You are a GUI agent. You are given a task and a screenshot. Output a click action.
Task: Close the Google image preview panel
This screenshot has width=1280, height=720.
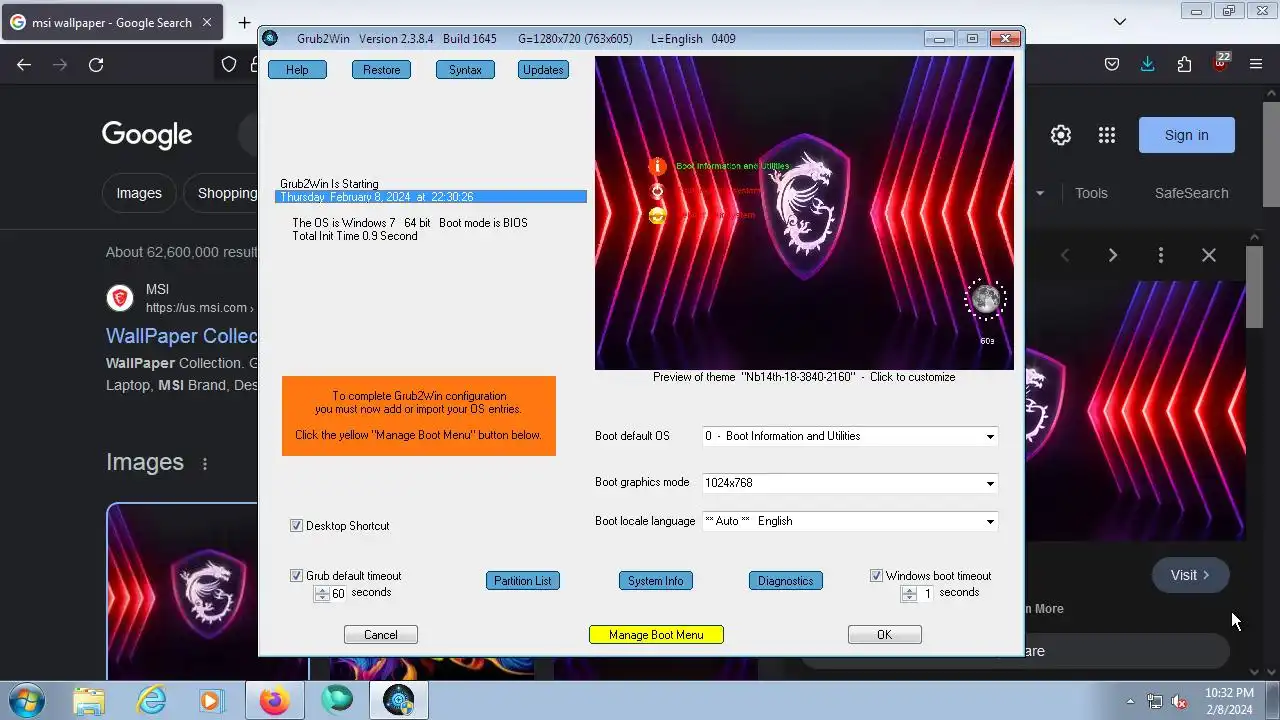pos(1209,255)
